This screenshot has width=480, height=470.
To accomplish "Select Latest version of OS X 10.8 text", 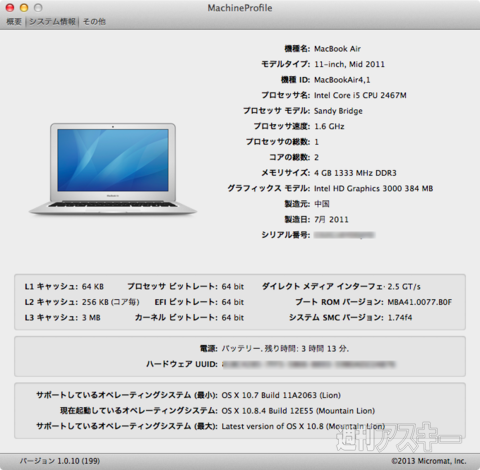I will coord(303,426).
